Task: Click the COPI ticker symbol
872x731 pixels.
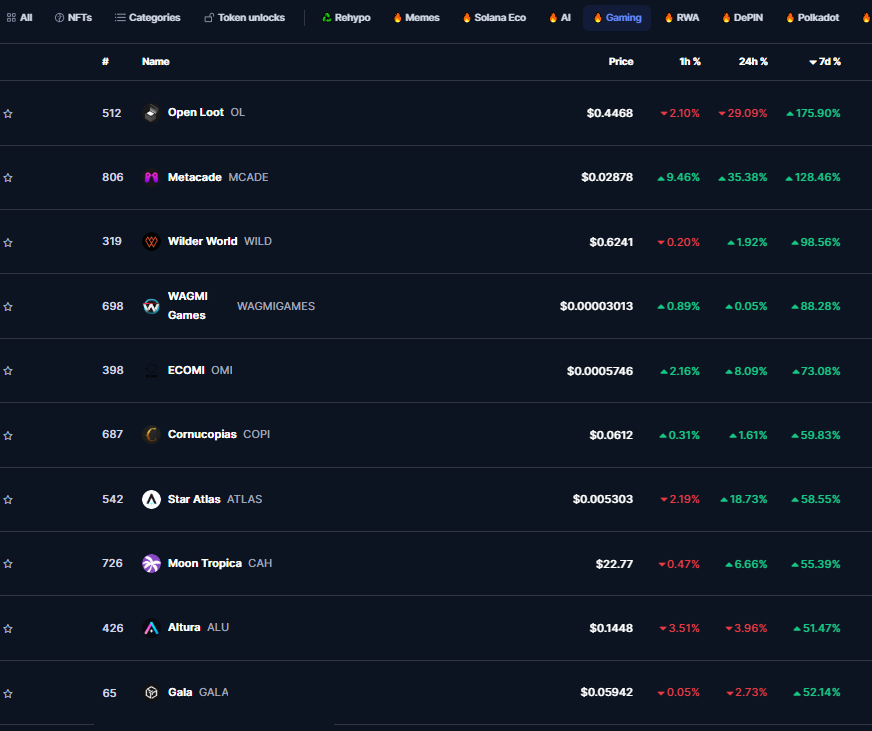Action: point(256,434)
